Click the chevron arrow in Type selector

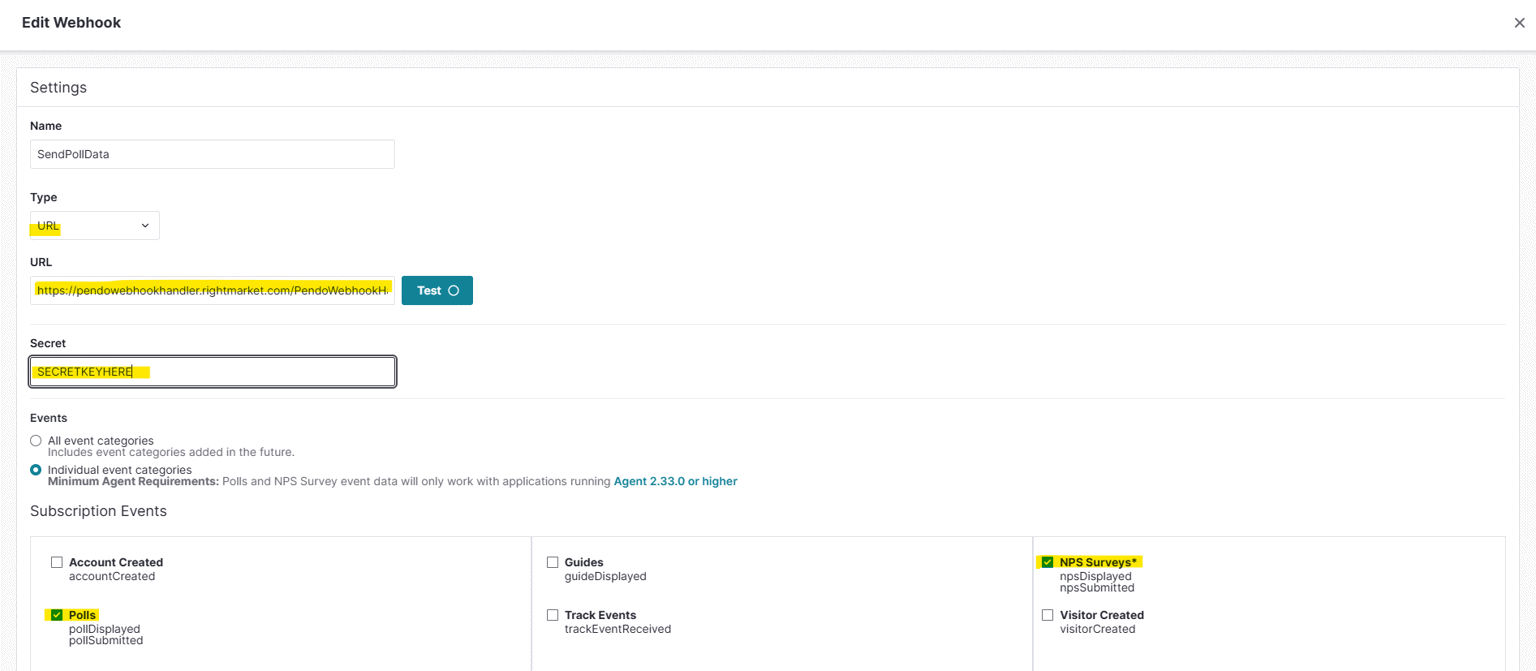[x=145, y=226]
